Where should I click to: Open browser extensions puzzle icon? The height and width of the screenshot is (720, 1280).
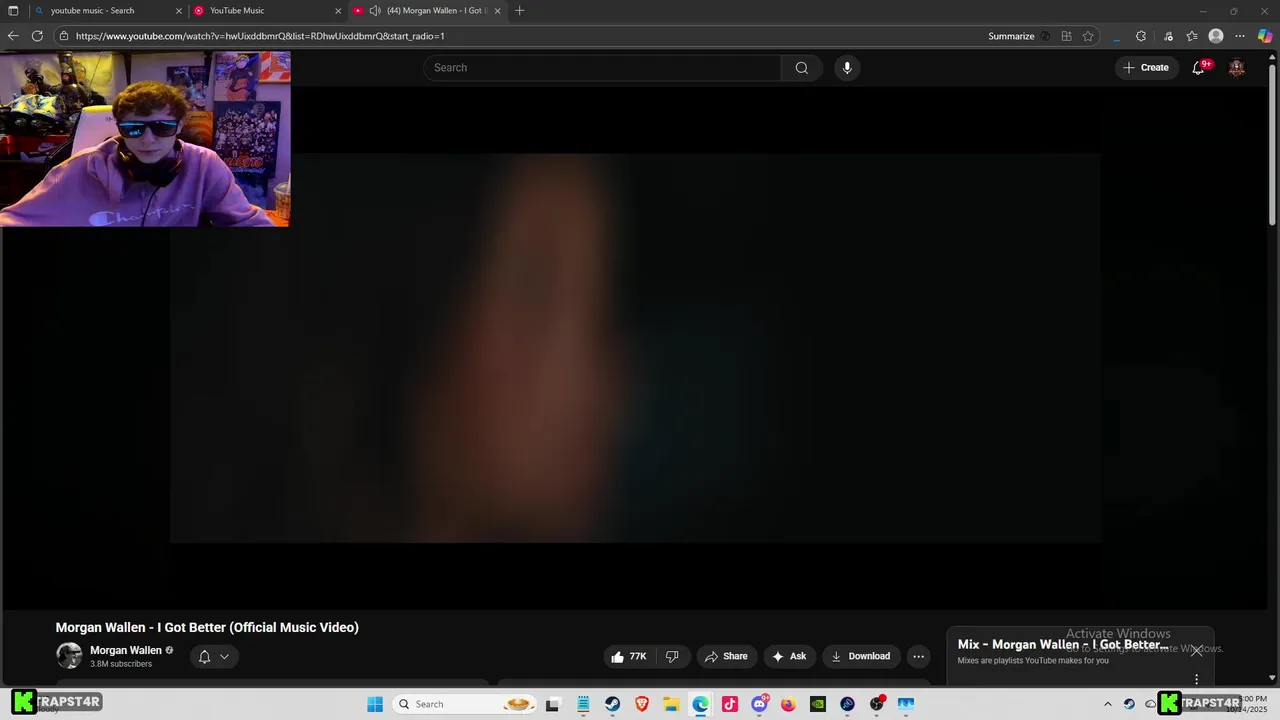click(1141, 36)
